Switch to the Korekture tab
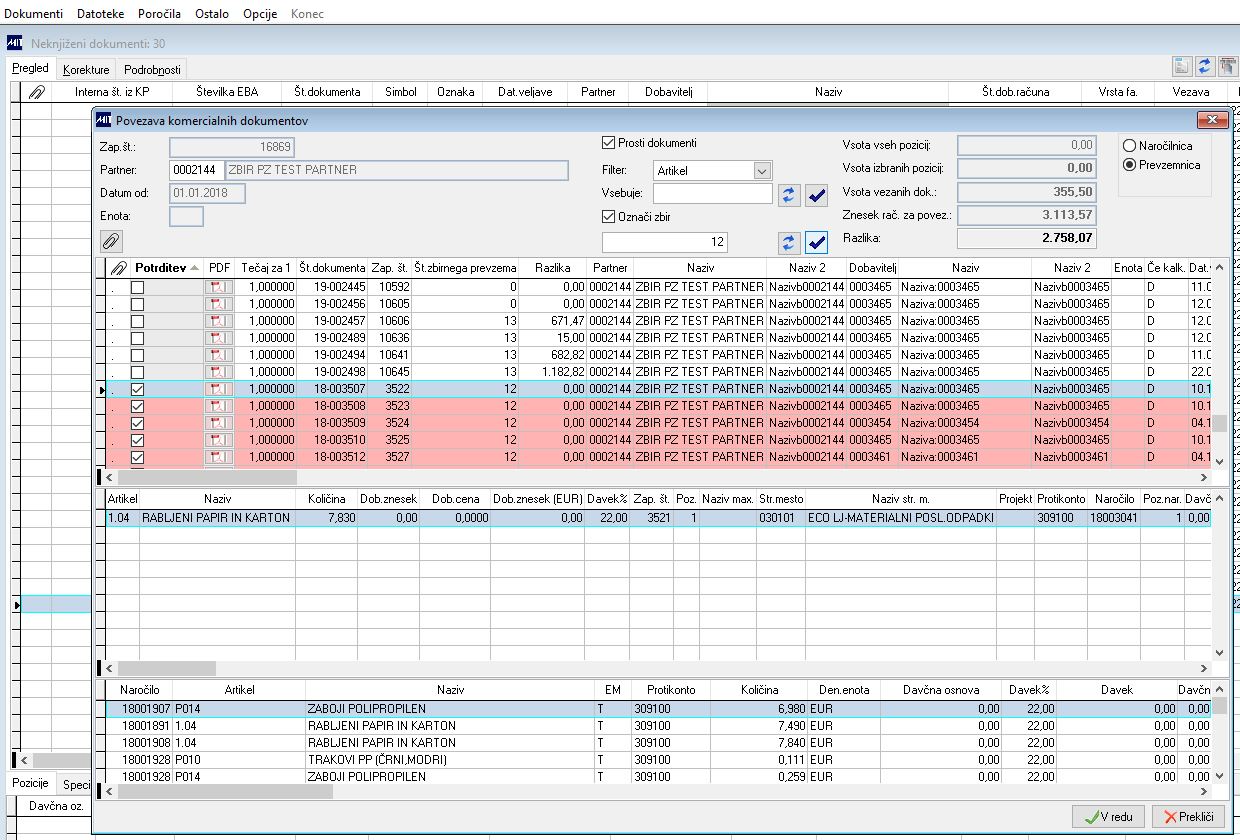 [x=86, y=70]
